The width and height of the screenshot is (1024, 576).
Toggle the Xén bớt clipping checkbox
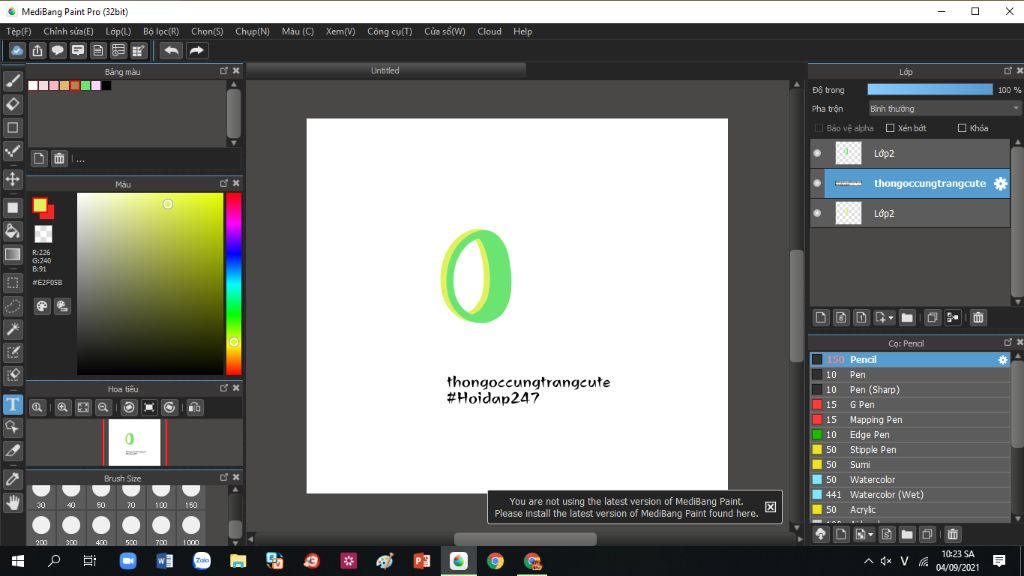890,128
